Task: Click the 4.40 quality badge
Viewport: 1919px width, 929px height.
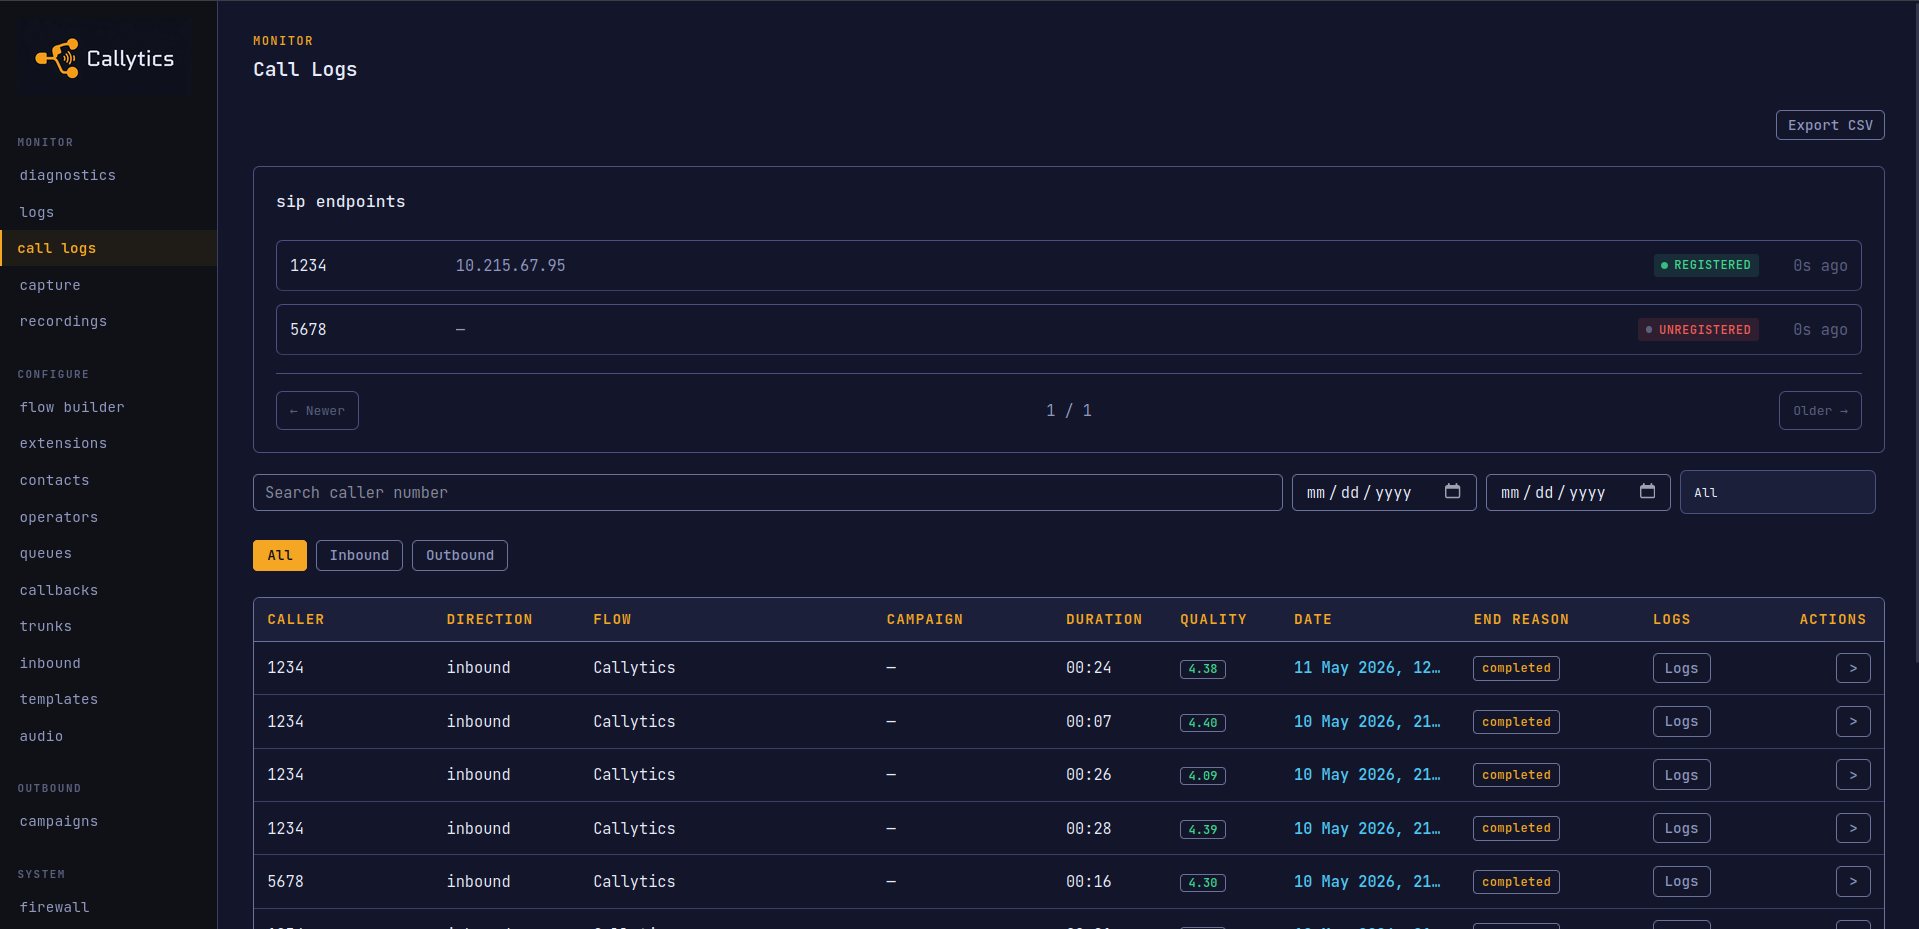Action: [1202, 723]
